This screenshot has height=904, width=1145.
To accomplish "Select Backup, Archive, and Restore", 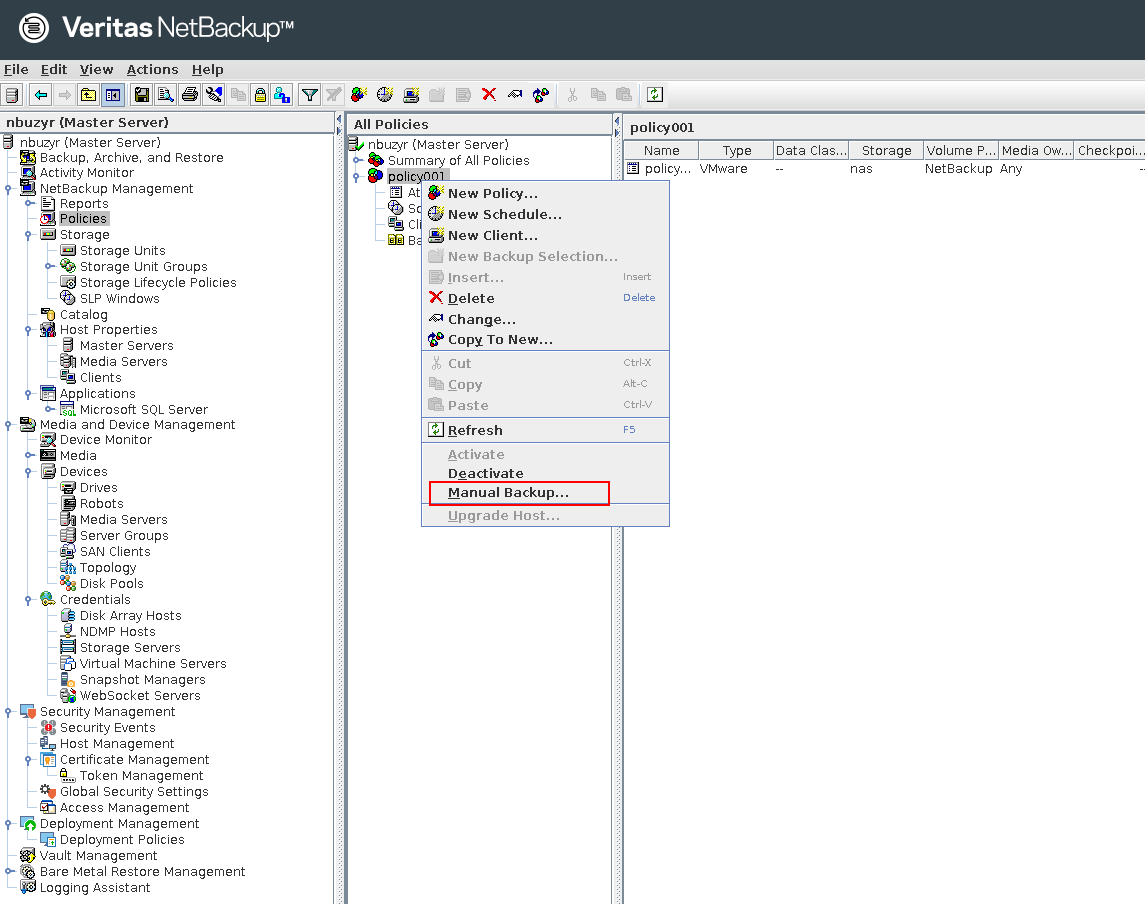I will click(x=131, y=158).
